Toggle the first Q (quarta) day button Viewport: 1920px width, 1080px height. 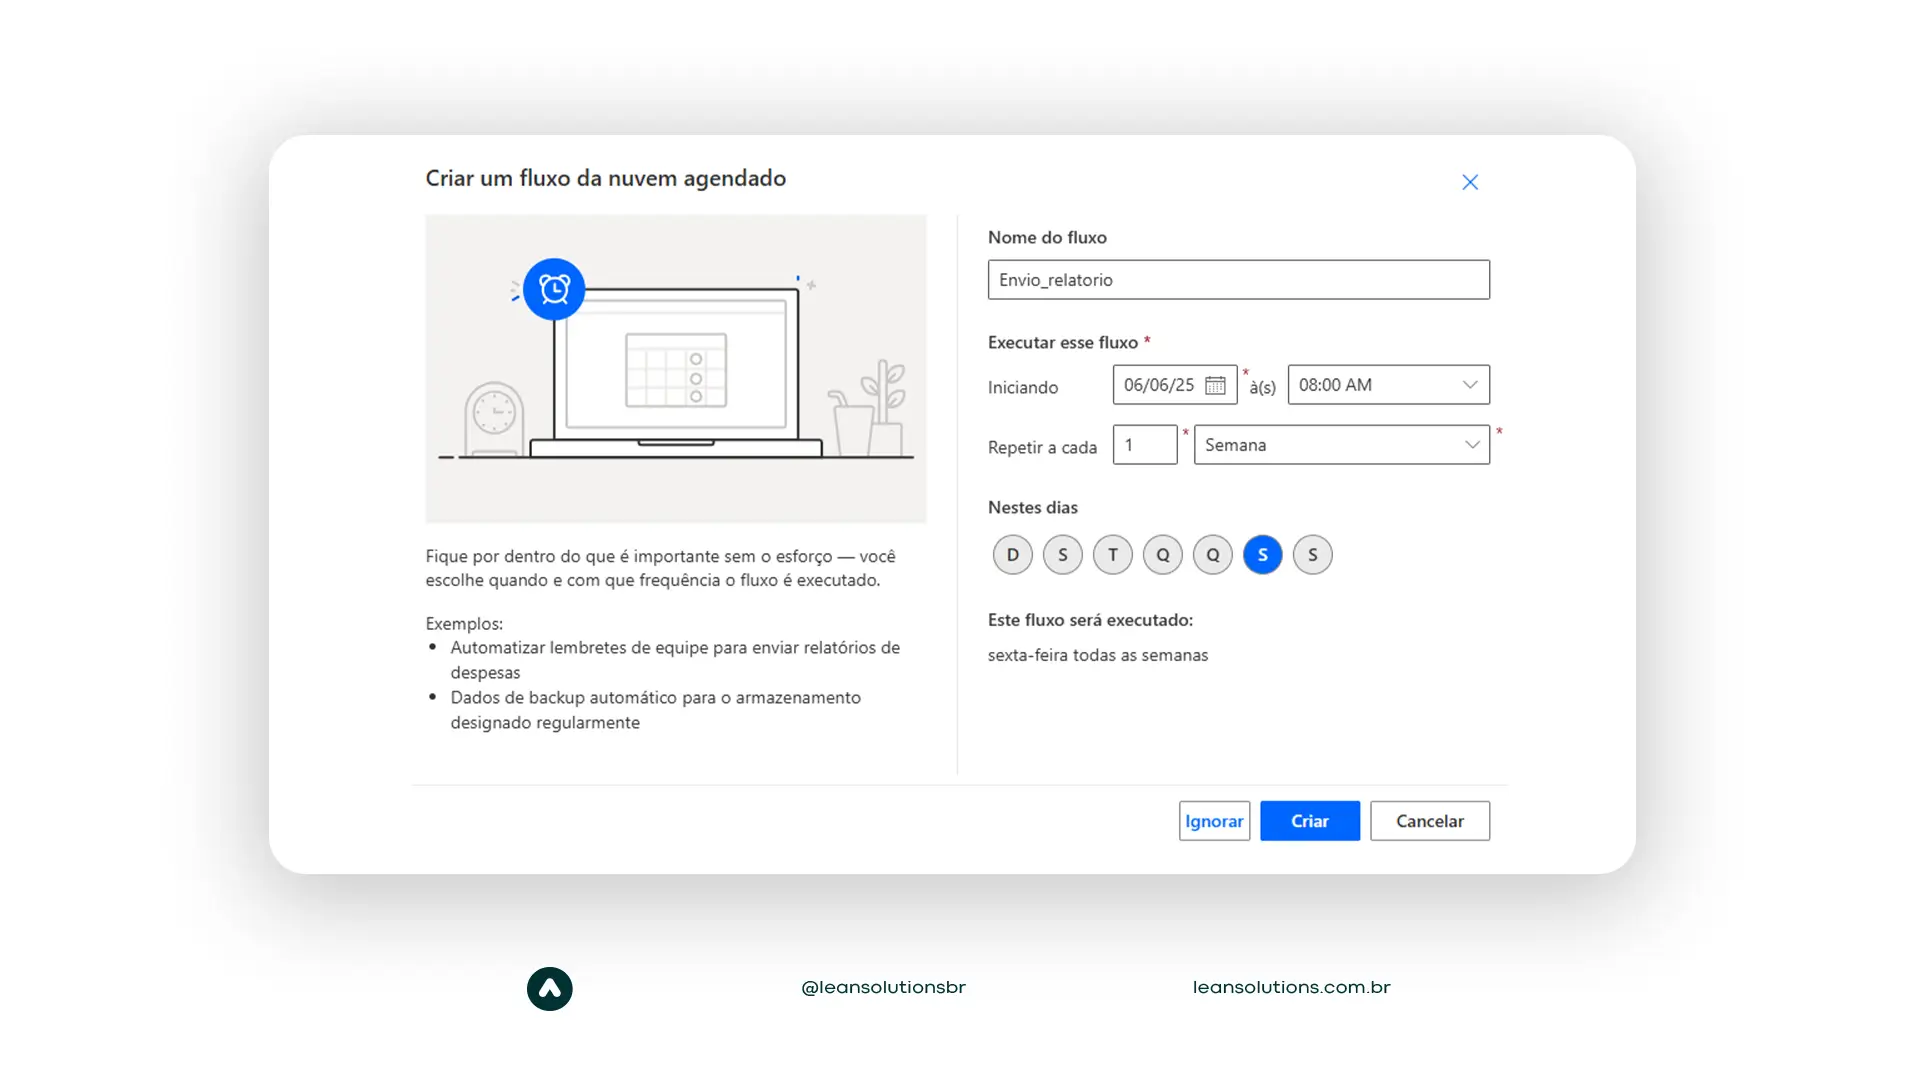[1162, 554]
